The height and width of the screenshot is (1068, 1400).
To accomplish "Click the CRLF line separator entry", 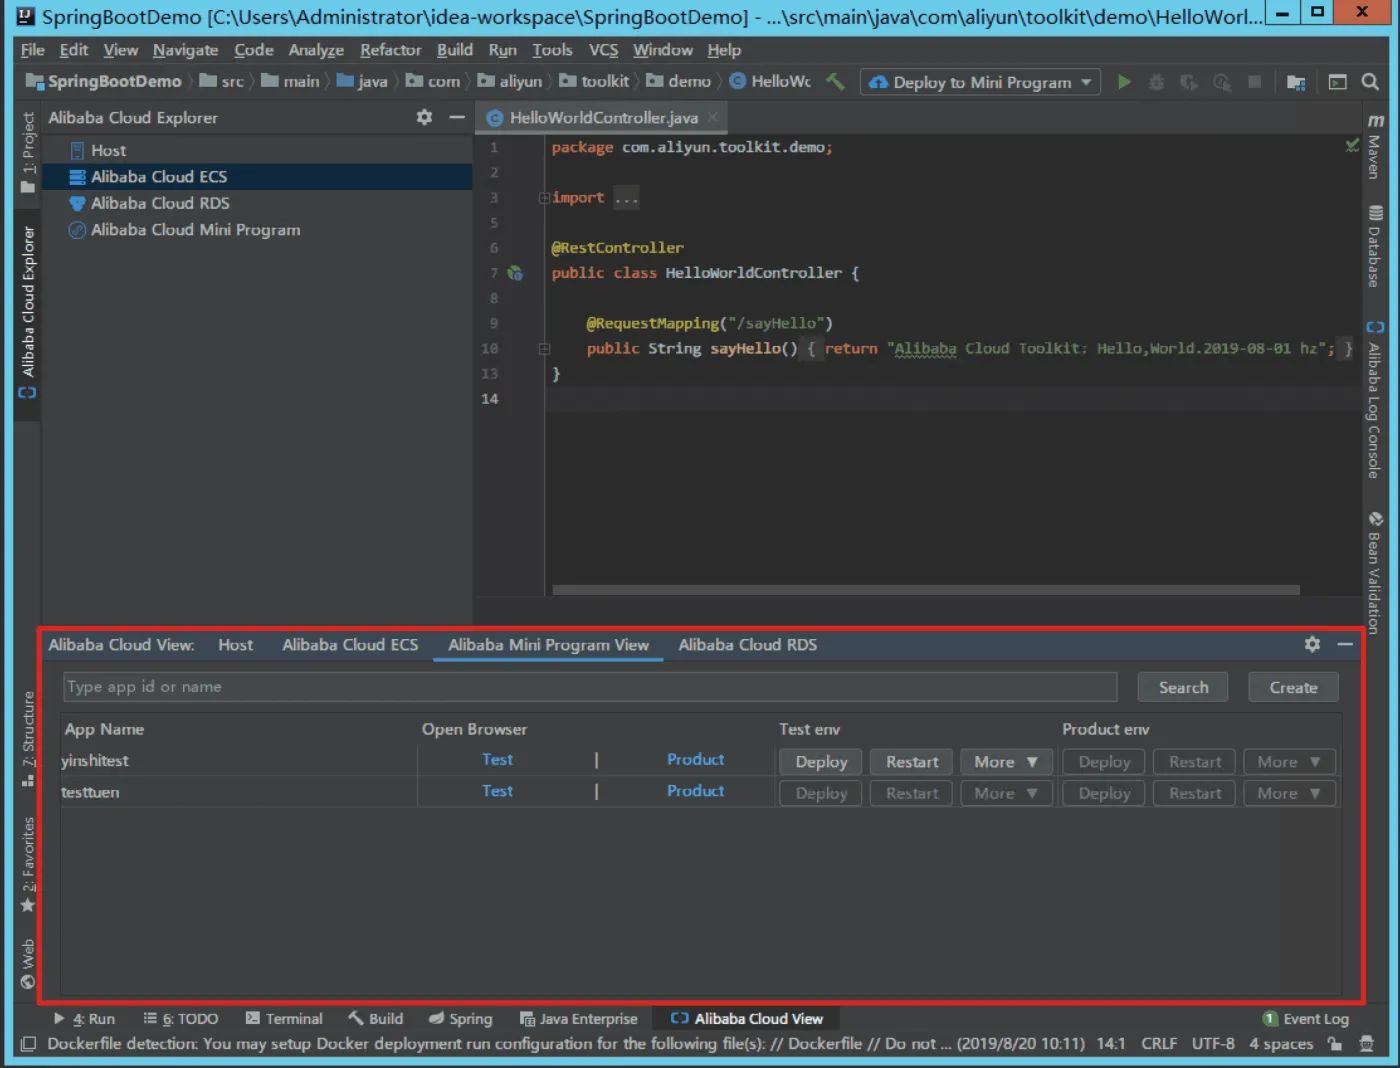I will tap(1159, 1043).
